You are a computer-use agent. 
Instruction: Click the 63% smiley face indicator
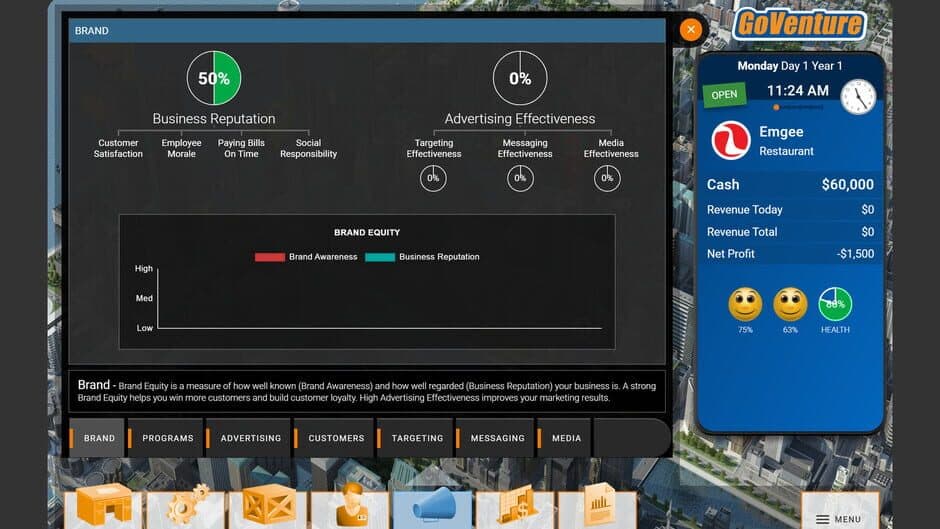790,305
